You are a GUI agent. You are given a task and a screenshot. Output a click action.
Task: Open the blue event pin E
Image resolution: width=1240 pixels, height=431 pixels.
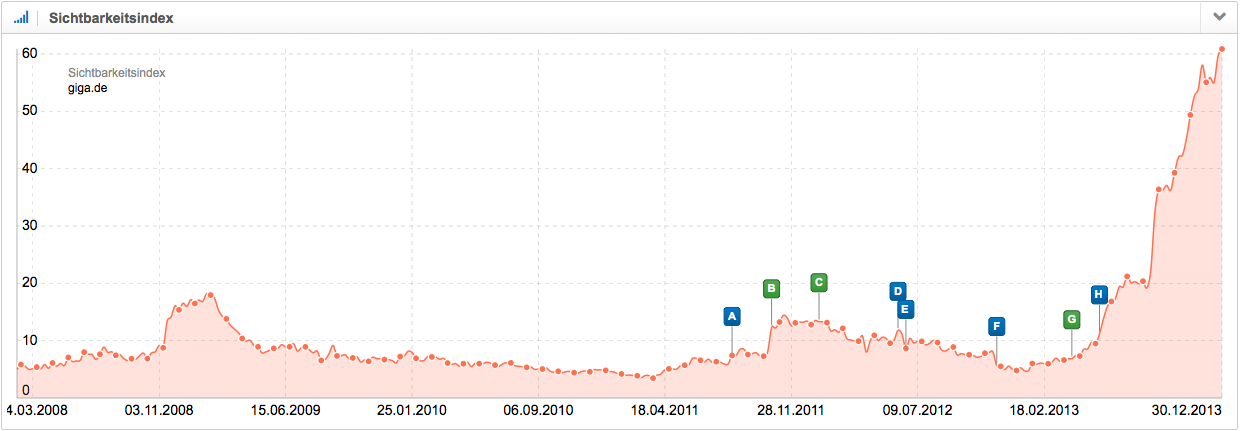coord(905,310)
